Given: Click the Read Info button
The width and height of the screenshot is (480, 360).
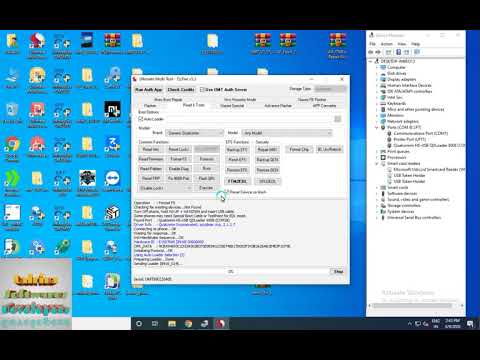Looking at the screenshot, I should (x=151, y=149).
